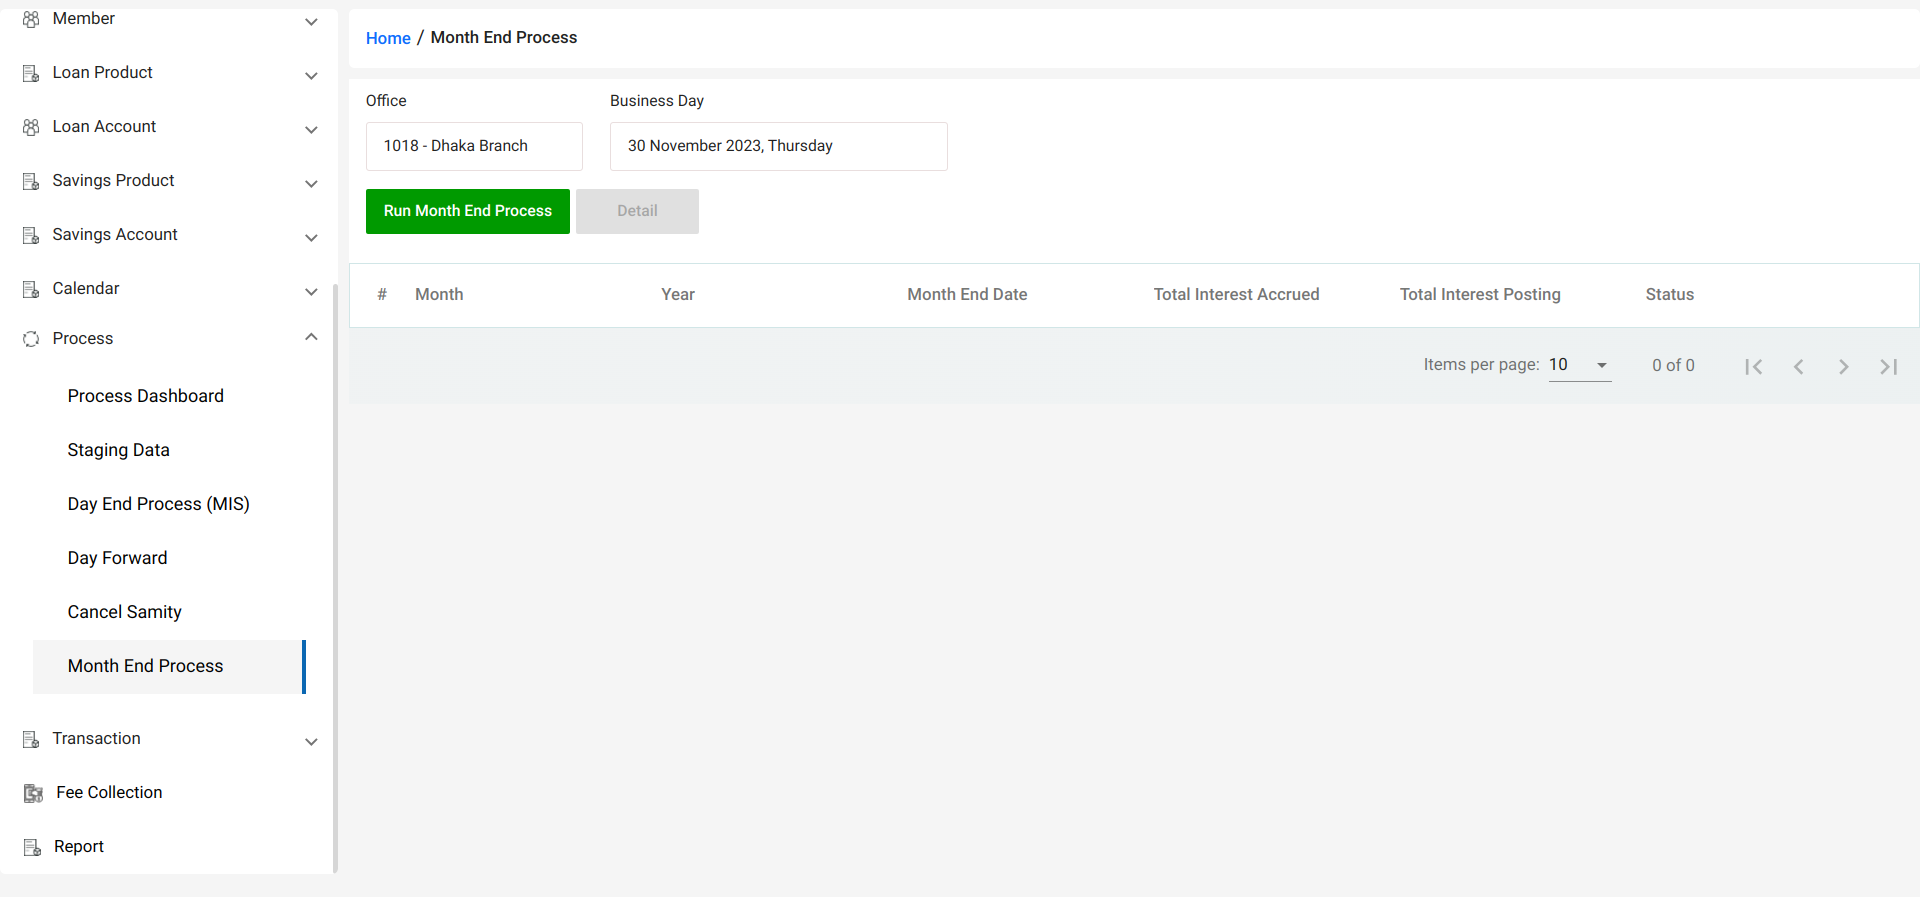
Task: Open Cancel Samity menu item
Action: [x=125, y=612]
